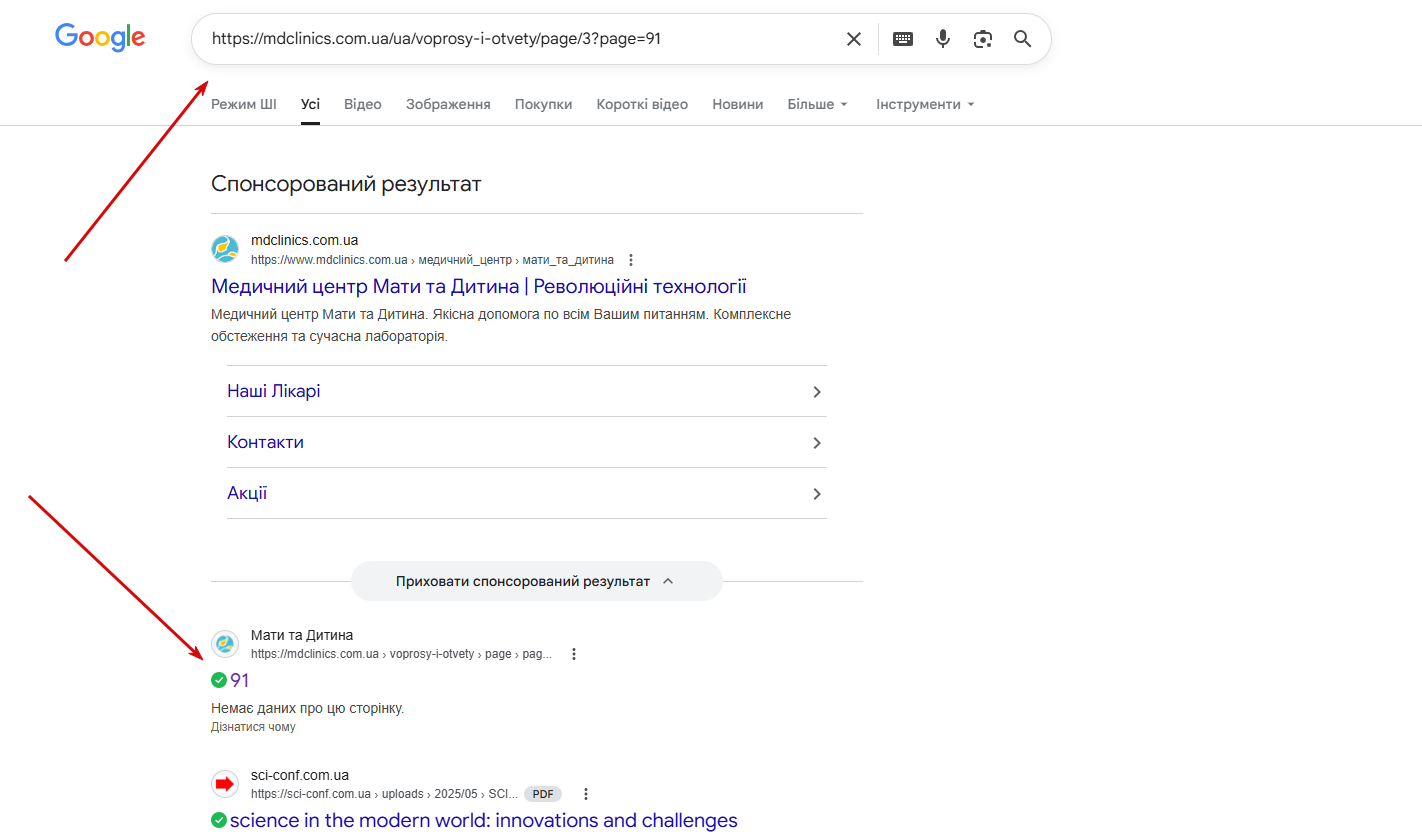This screenshot has width=1422, height=839.
Task: Click sci-conf.com.ua red arrow favicon
Action: click(x=225, y=784)
